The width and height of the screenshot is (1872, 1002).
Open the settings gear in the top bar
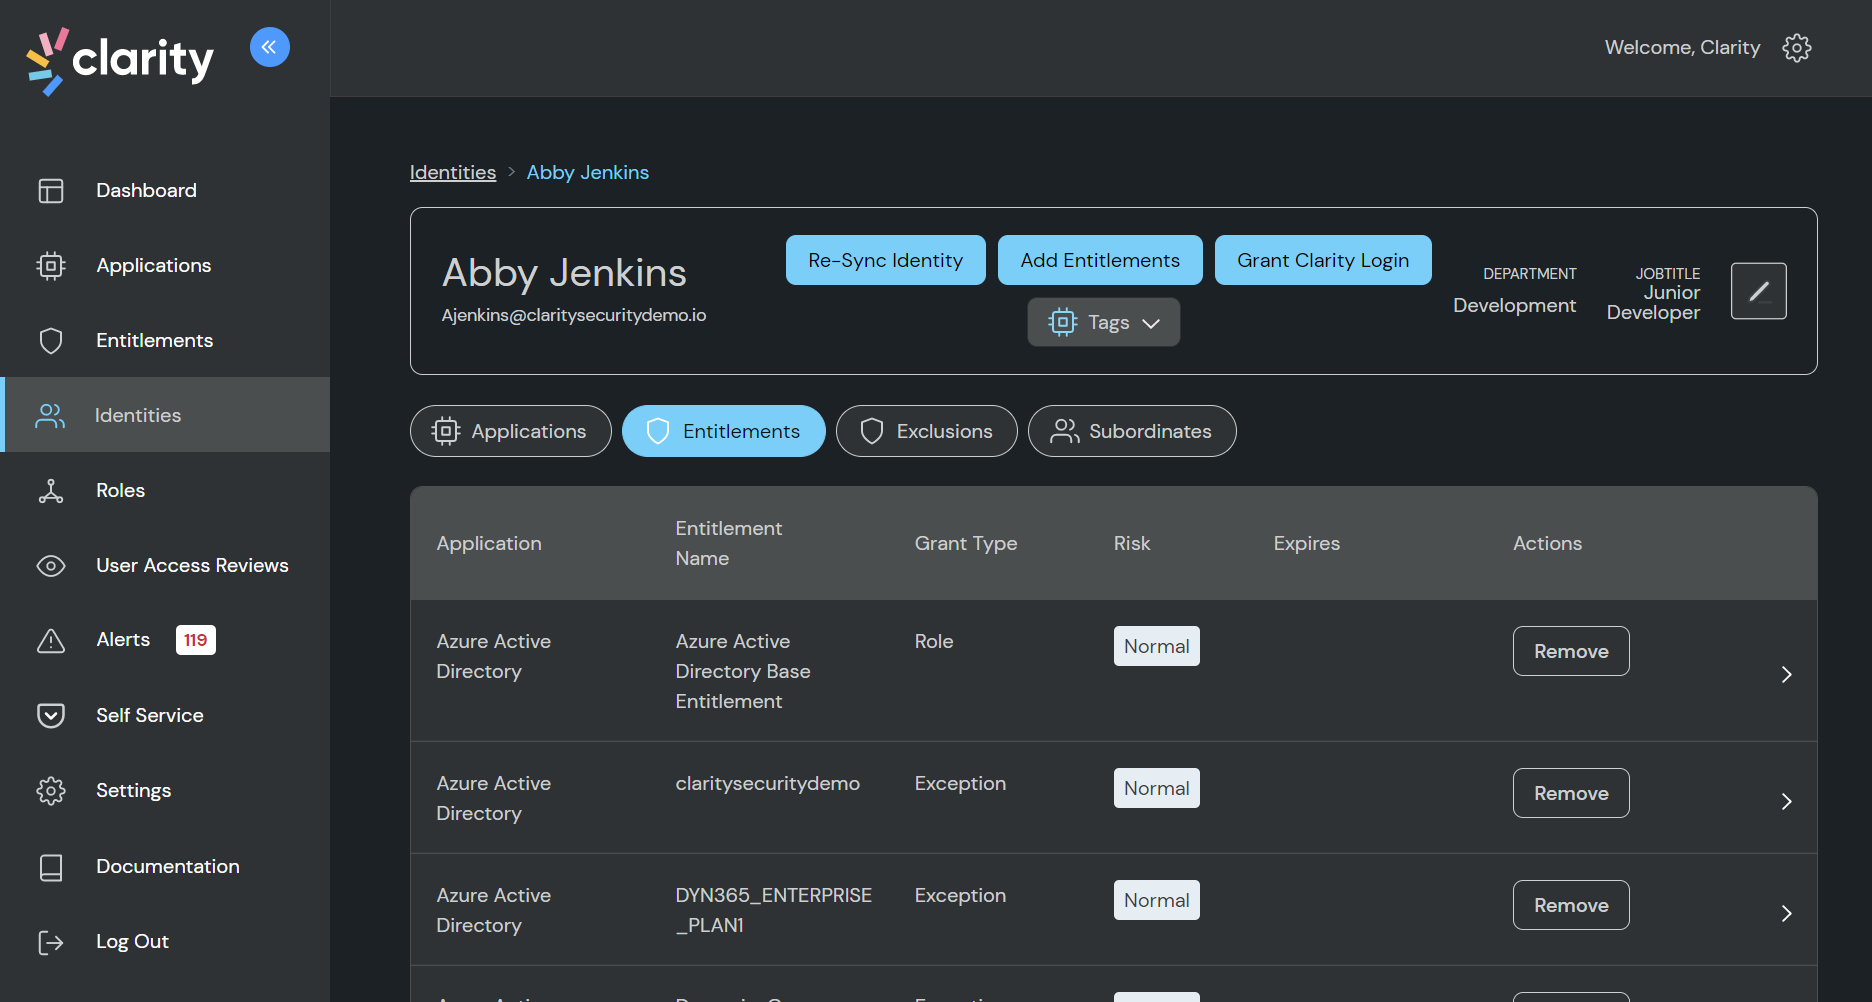(1797, 47)
